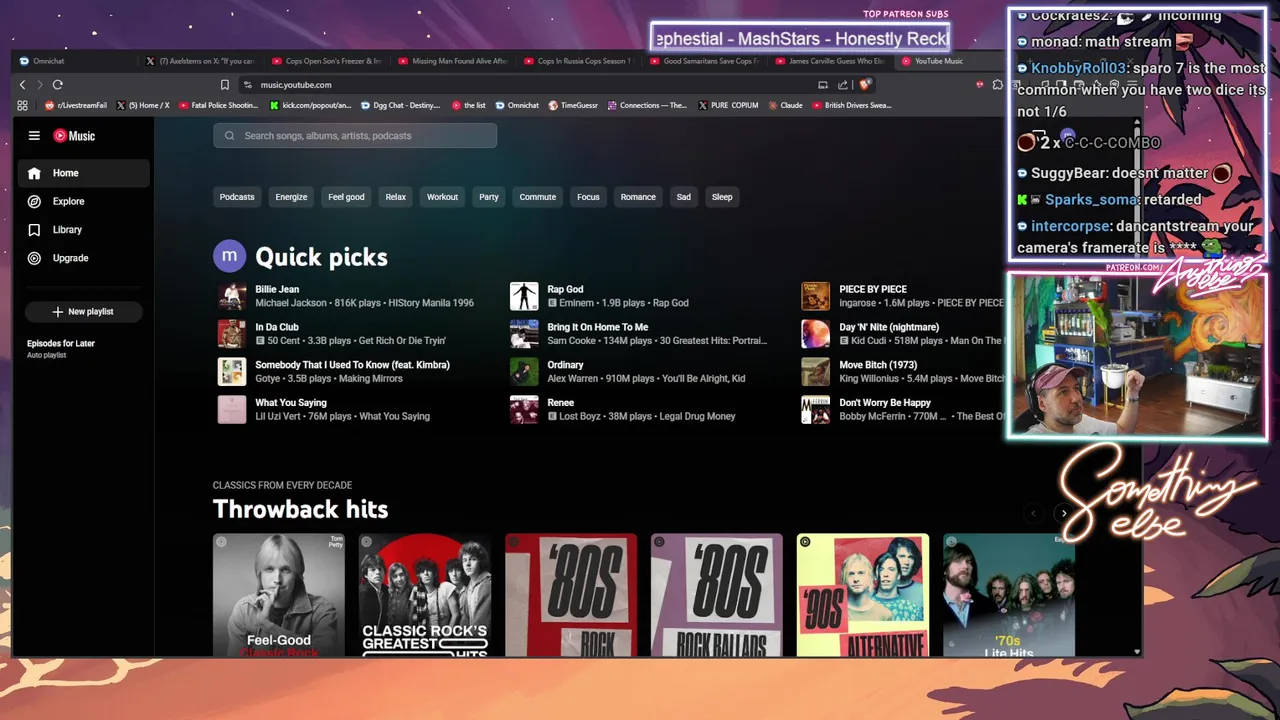Select the Energize mood chip

[291, 197]
